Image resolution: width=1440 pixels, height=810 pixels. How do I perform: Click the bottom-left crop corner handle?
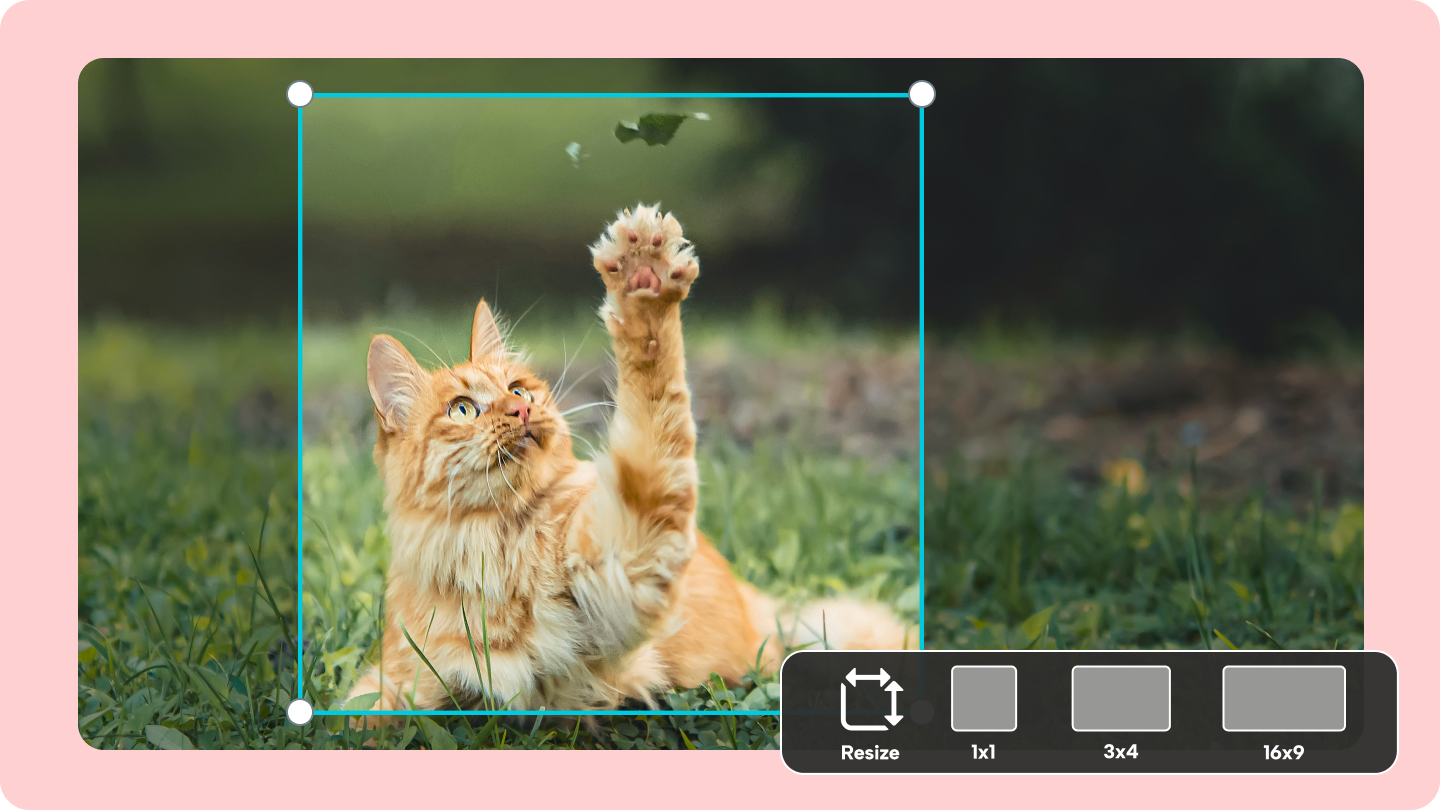(x=299, y=712)
